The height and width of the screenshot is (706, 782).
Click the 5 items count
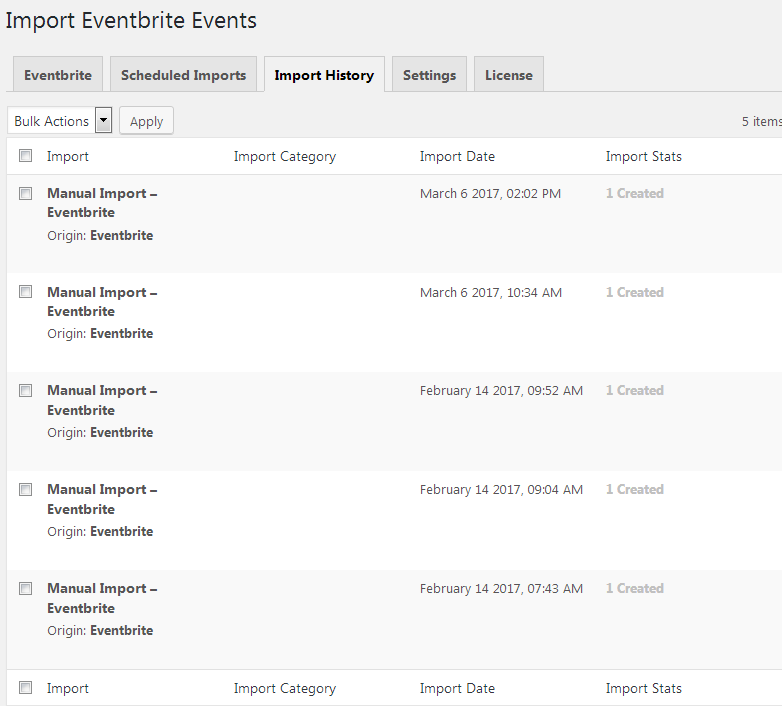[762, 121]
